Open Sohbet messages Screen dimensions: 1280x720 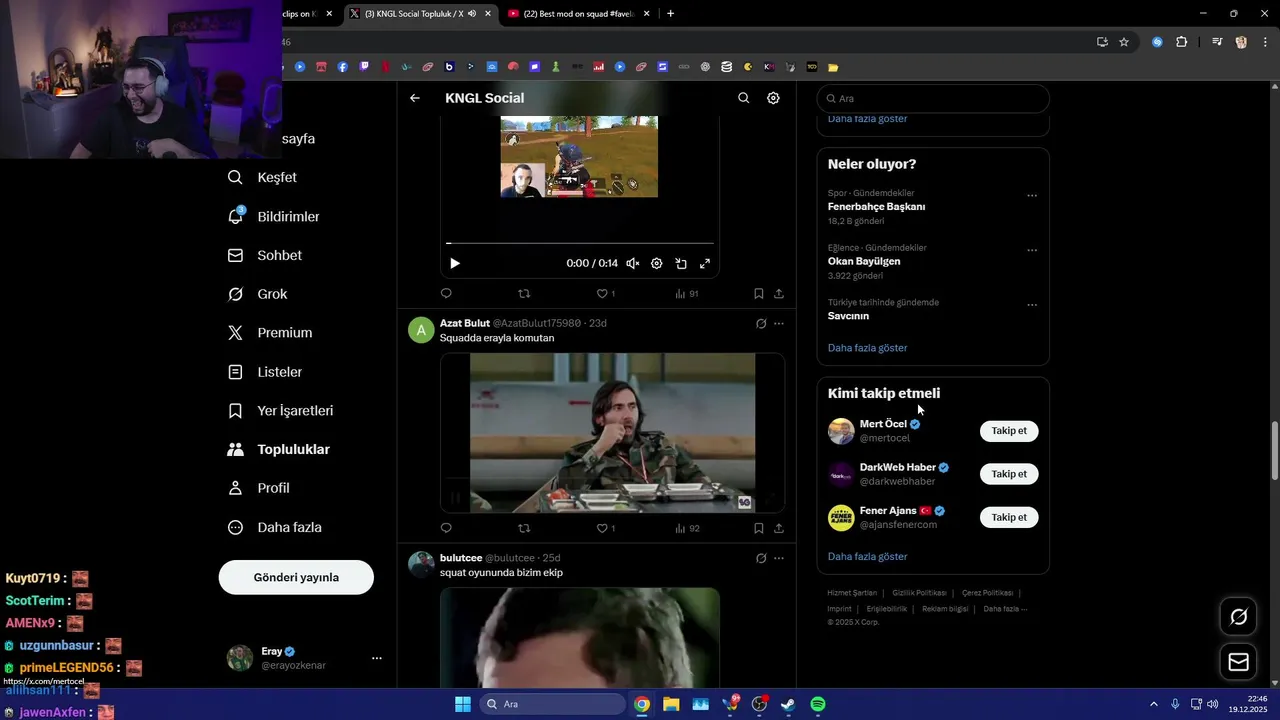coord(265,255)
